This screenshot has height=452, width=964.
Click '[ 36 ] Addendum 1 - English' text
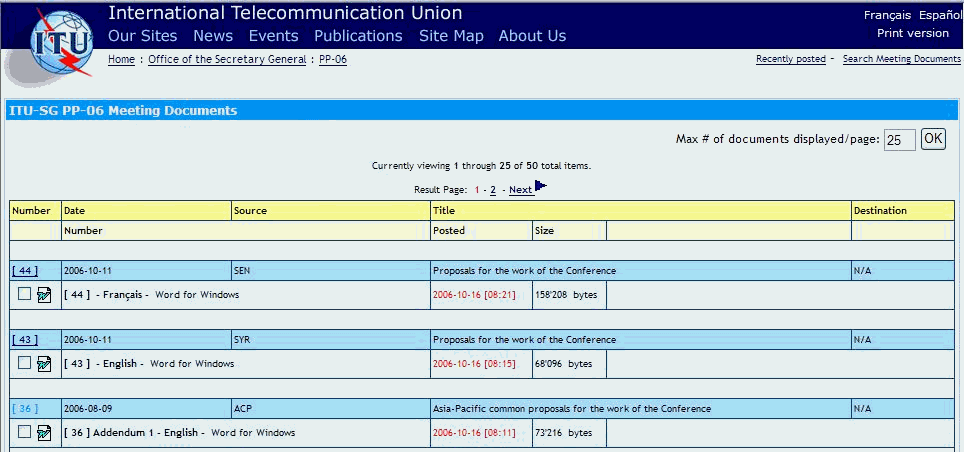pyautogui.click(x=131, y=432)
